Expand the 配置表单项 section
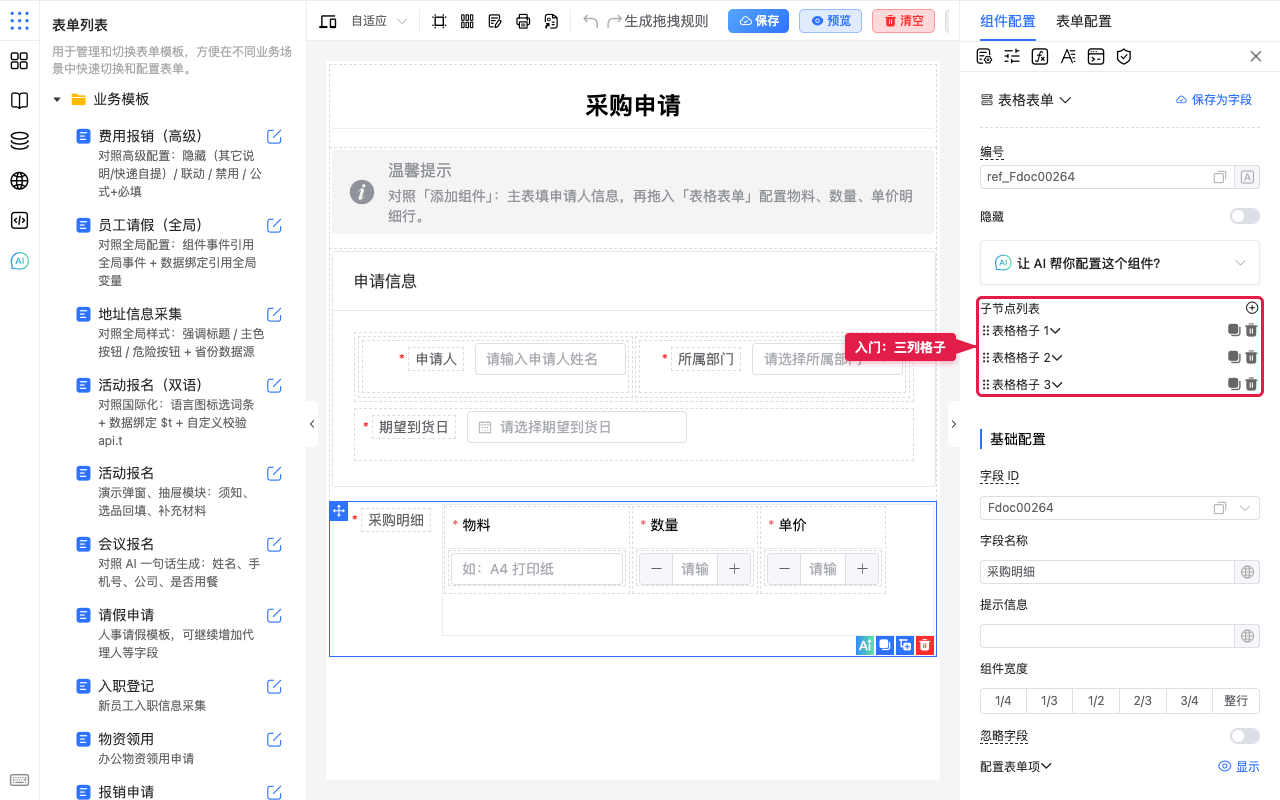 [x=1016, y=766]
